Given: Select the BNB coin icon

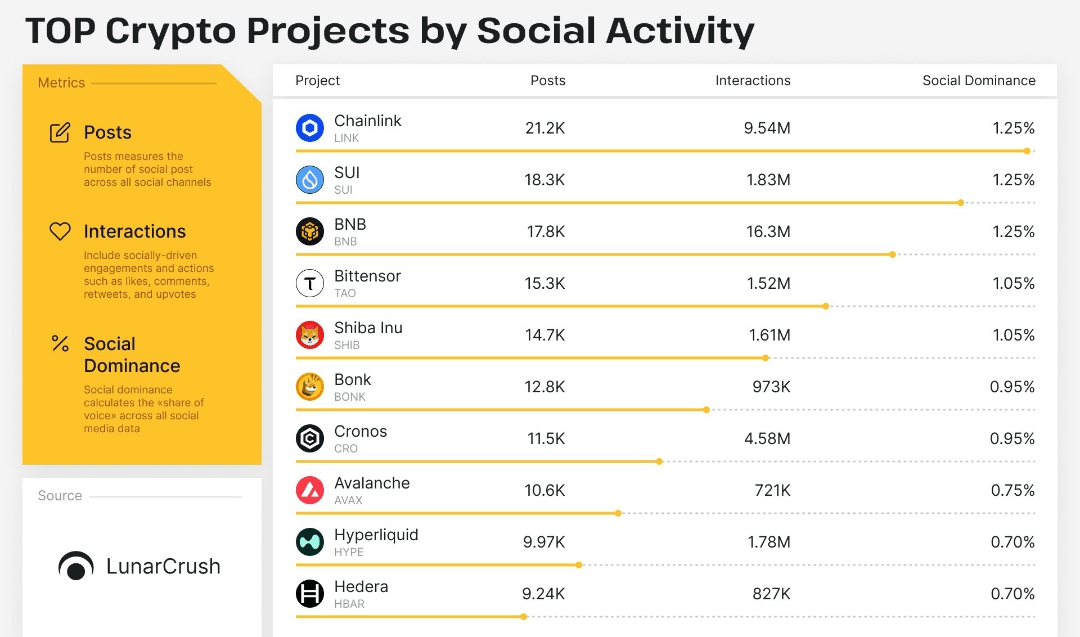Looking at the screenshot, I should point(310,231).
